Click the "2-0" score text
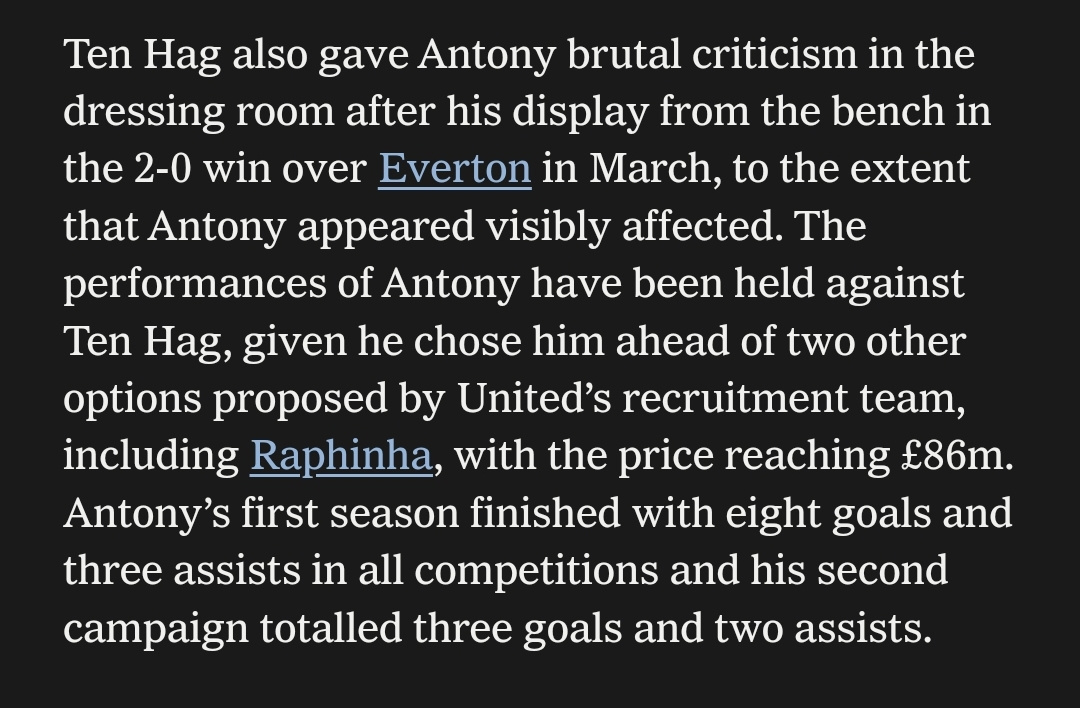 (163, 169)
